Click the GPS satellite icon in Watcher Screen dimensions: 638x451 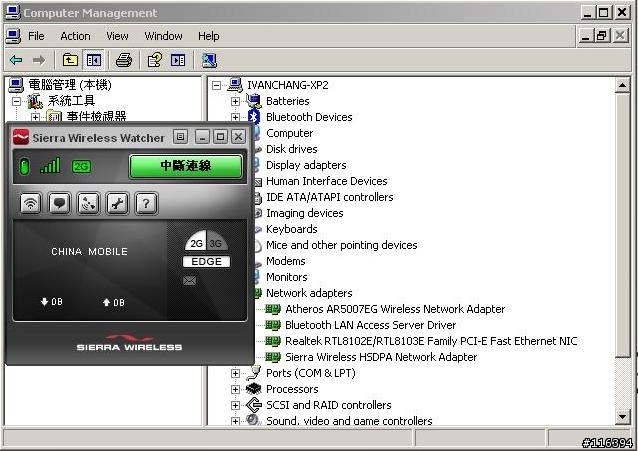pyautogui.click(x=88, y=203)
